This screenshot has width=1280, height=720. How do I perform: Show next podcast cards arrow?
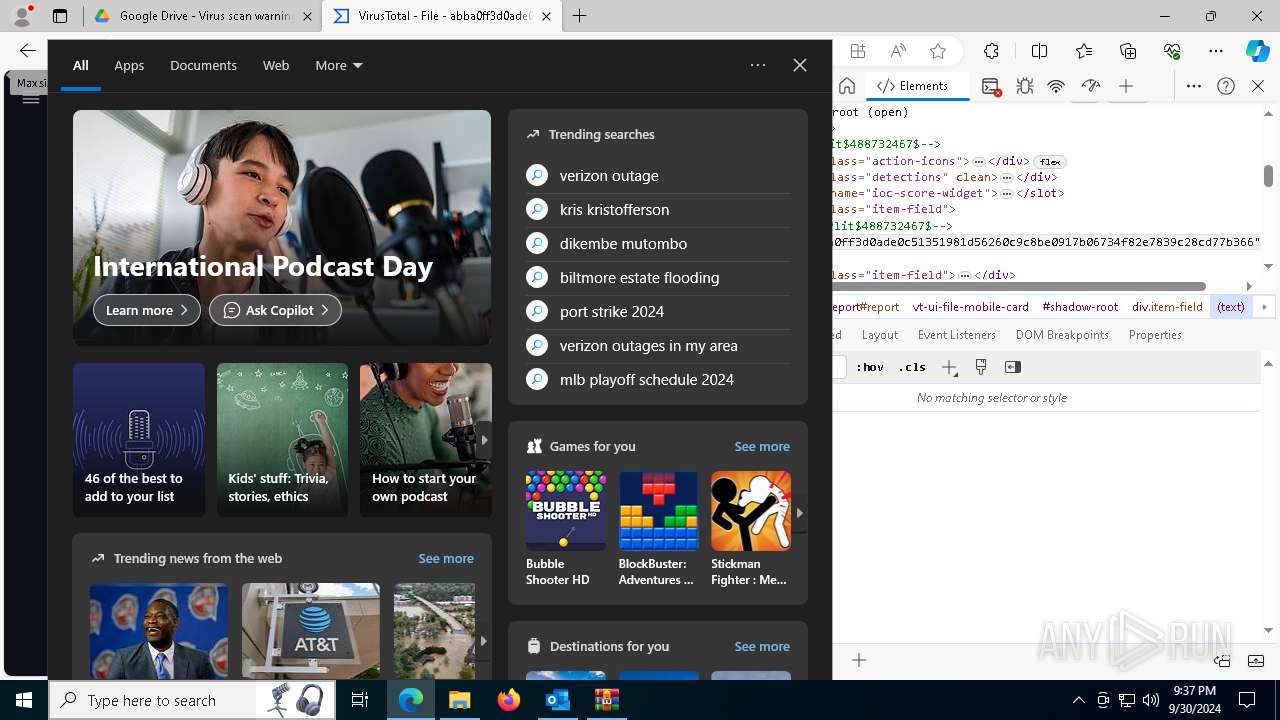click(484, 440)
